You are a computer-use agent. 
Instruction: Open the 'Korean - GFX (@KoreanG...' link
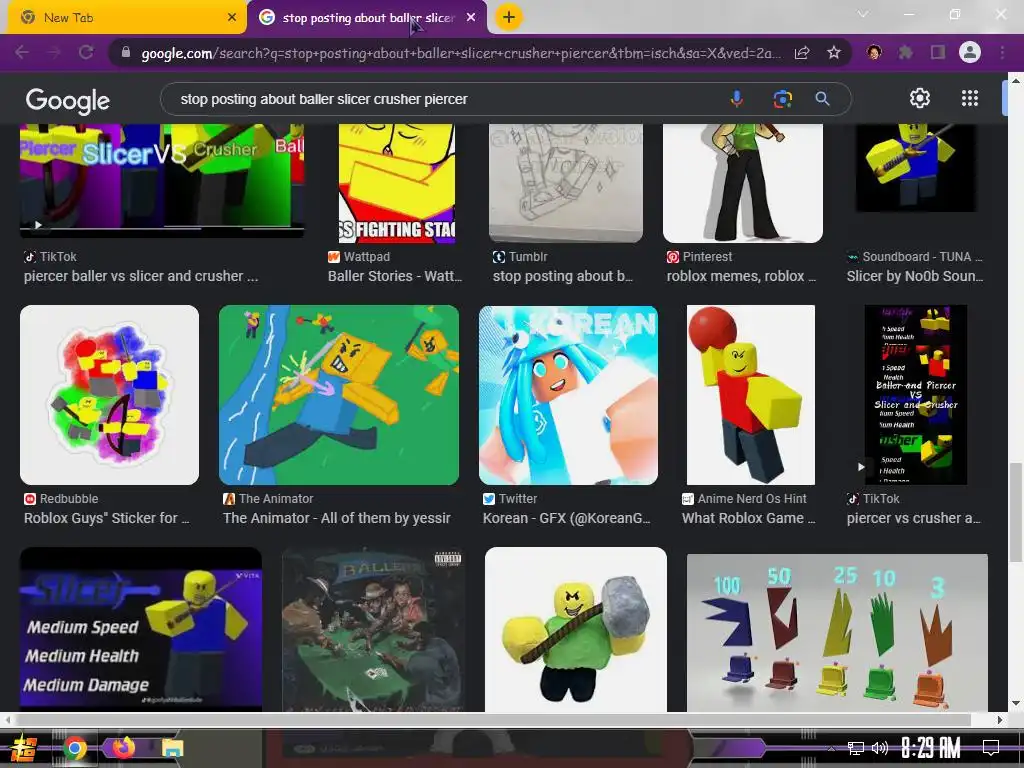(x=566, y=518)
